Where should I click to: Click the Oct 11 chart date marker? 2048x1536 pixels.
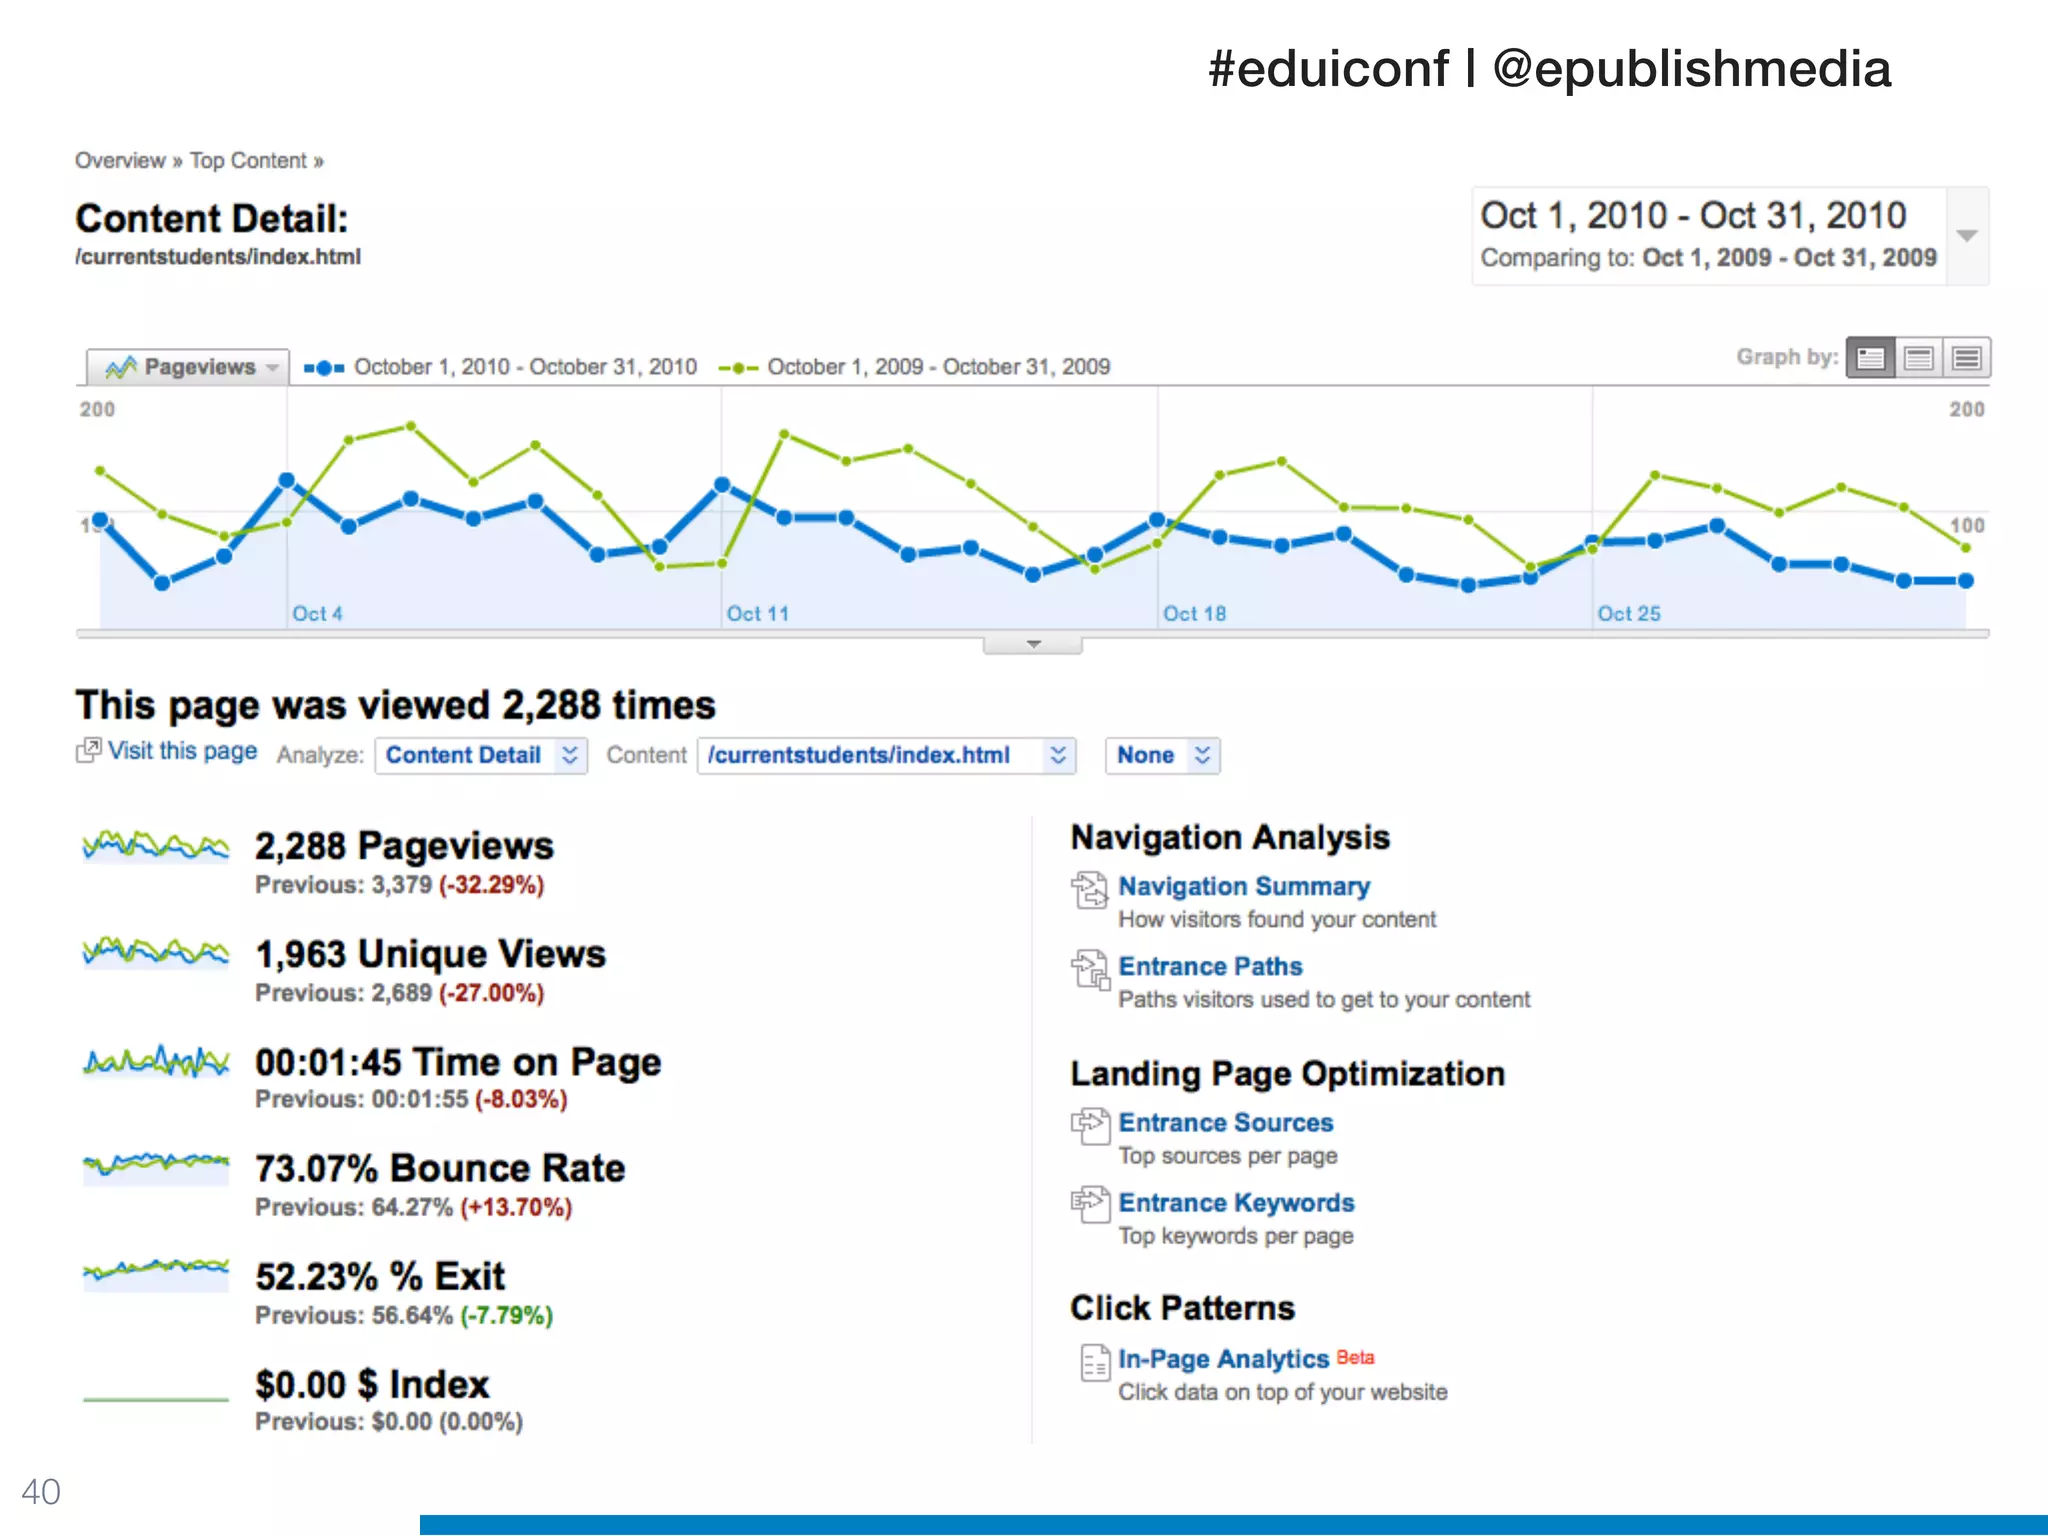point(757,613)
